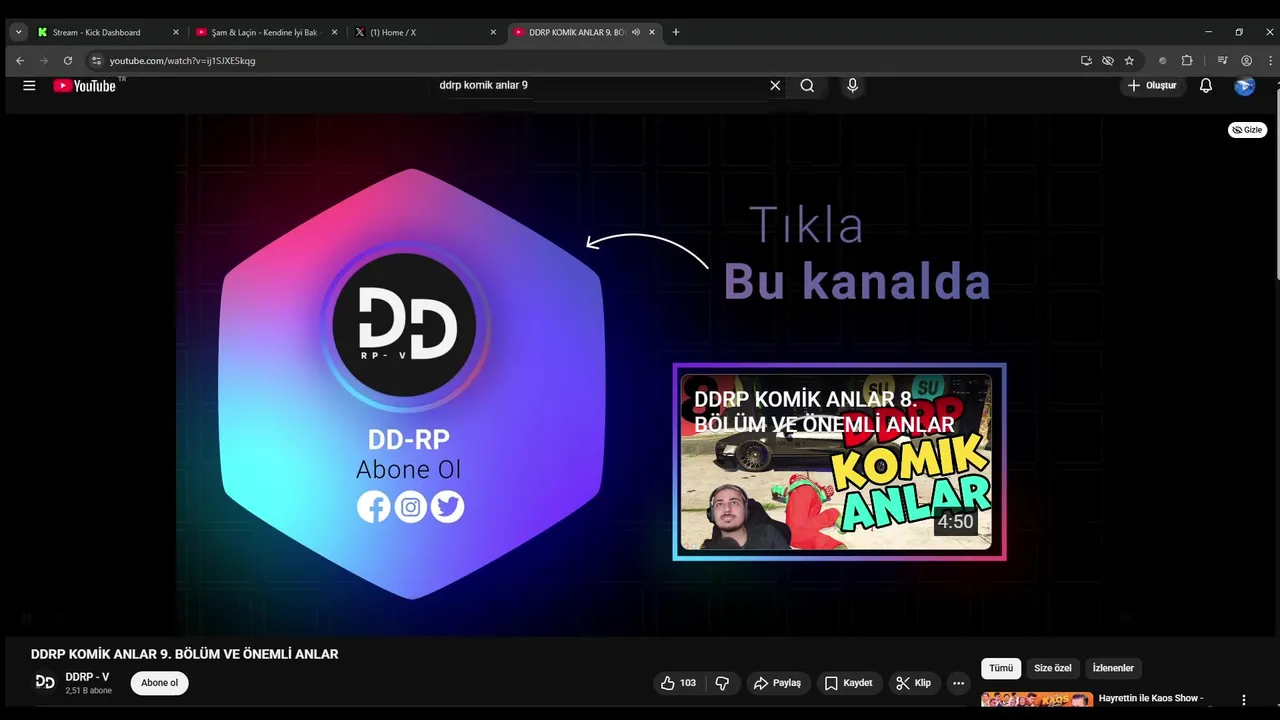Dislike the video with thumbs down
The height and width of the screenshot is (720, 1280).
(x=722, y=683)
